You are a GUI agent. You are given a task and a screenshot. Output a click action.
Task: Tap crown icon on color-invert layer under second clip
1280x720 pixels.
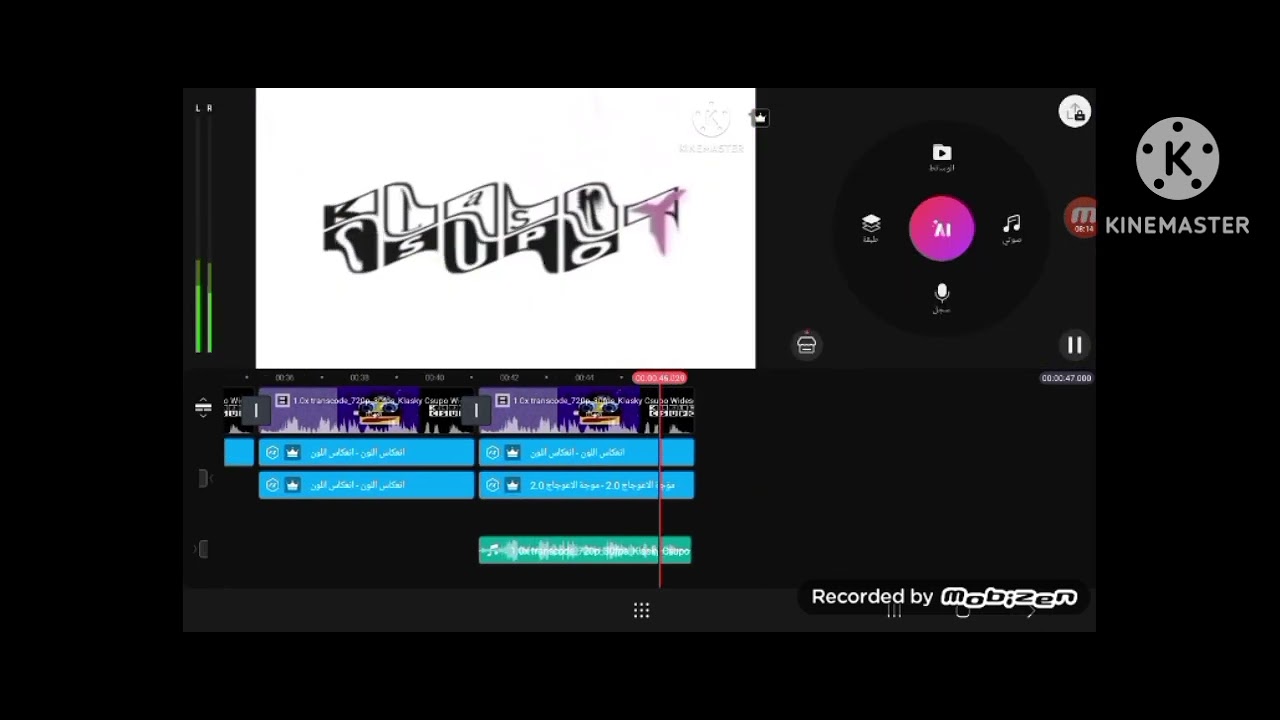pos(513,453)
